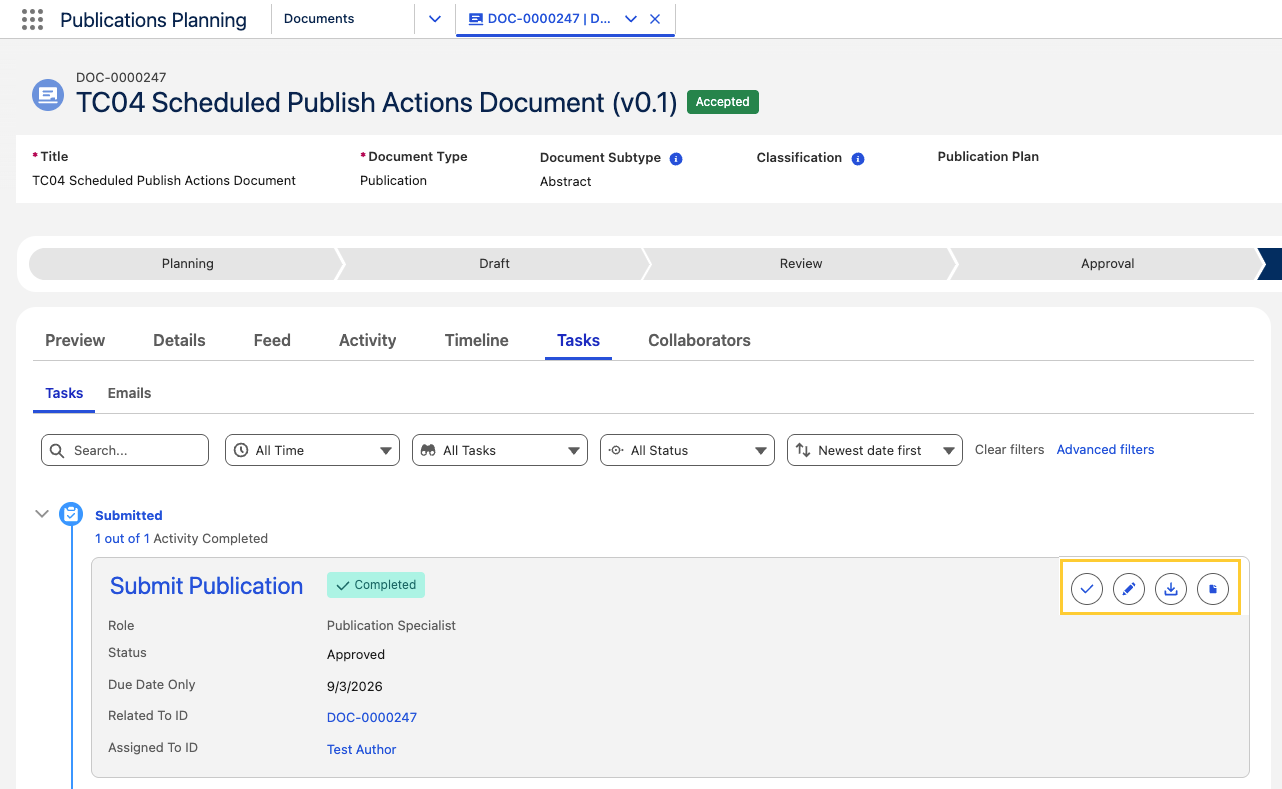
Task: Open the Test Author assignee link
Action: [362, 749]
